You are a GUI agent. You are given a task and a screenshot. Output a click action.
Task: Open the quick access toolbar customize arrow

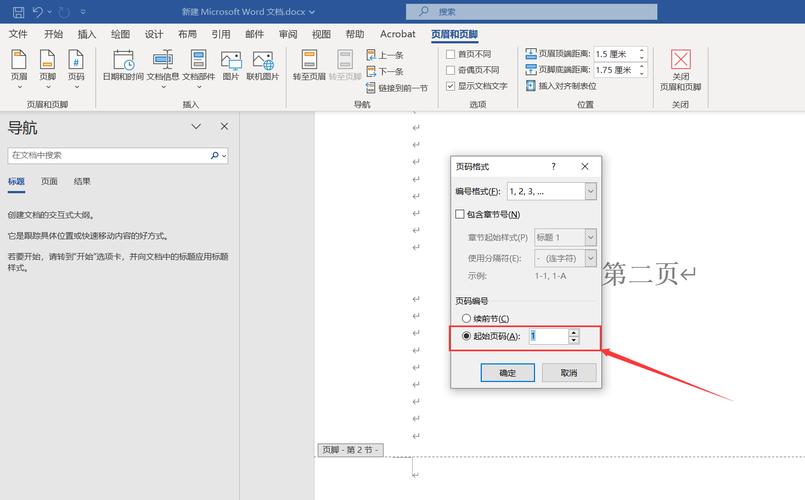83,11
